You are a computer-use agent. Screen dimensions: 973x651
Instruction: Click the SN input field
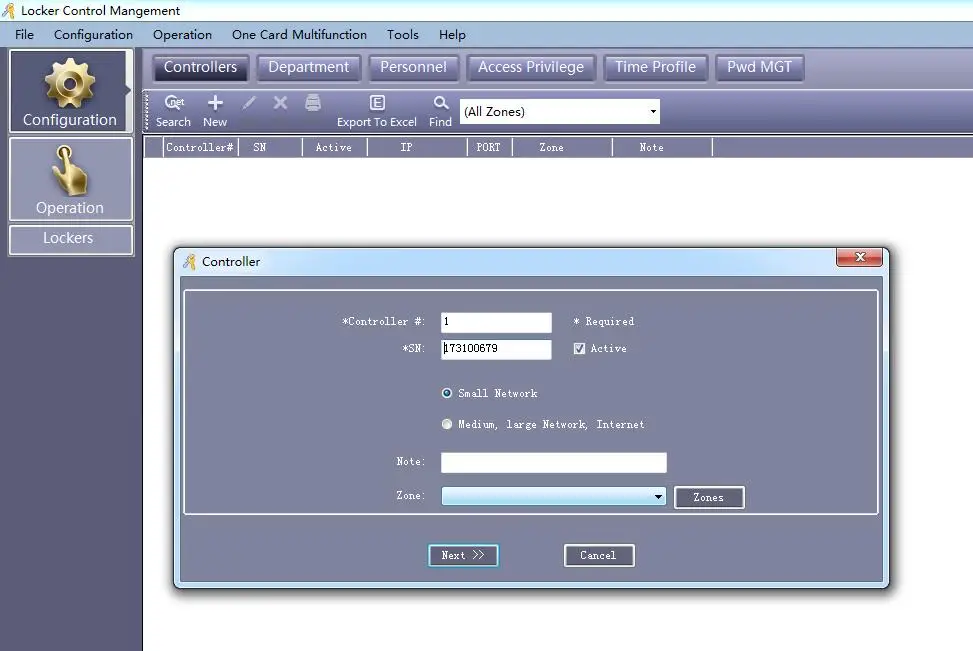click(496, 349)
